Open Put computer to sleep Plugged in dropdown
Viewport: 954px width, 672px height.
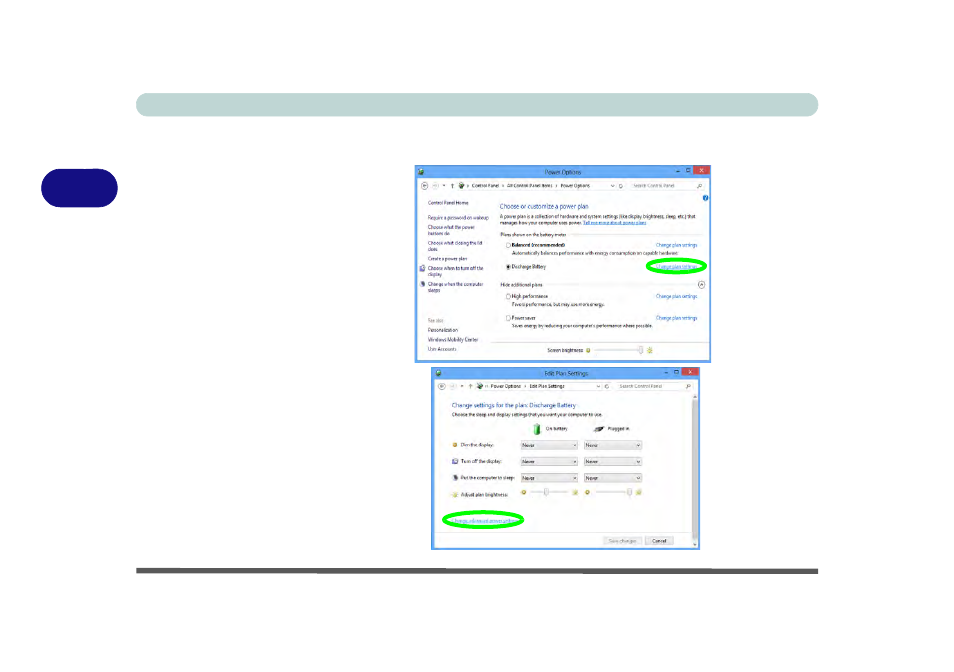click(613, 479)
